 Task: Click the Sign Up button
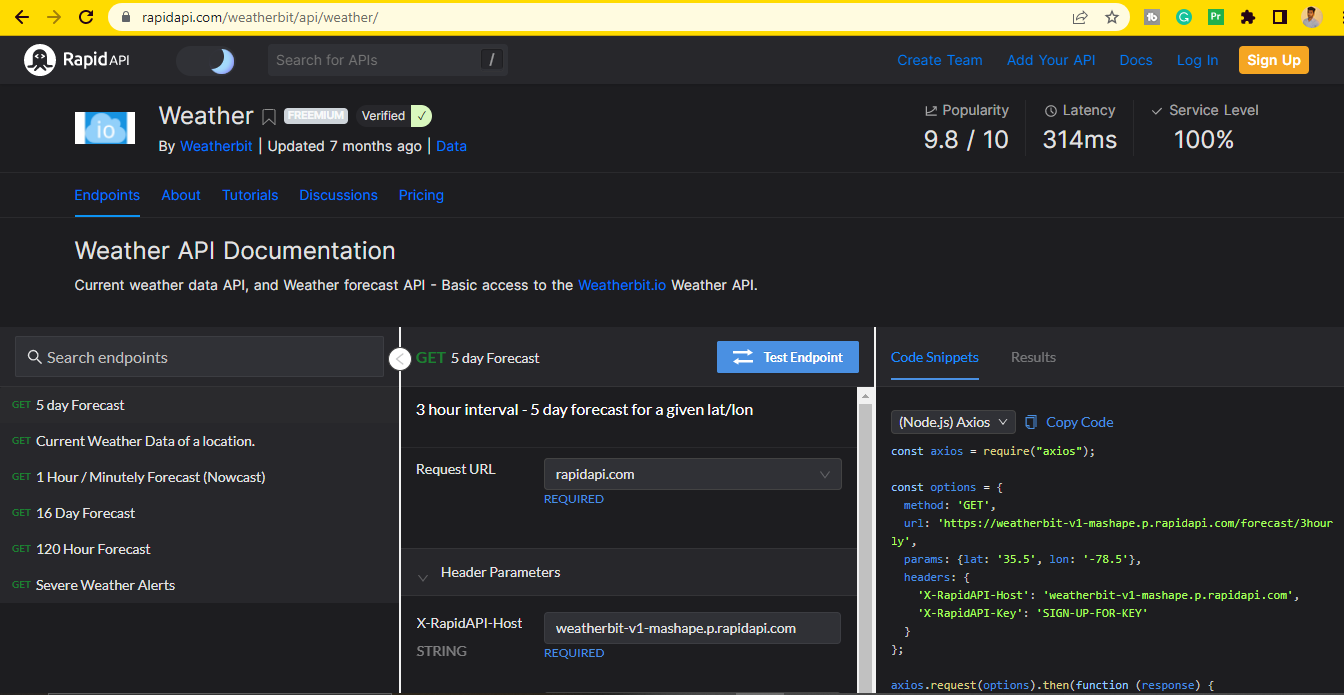[x=1274, y=60]
